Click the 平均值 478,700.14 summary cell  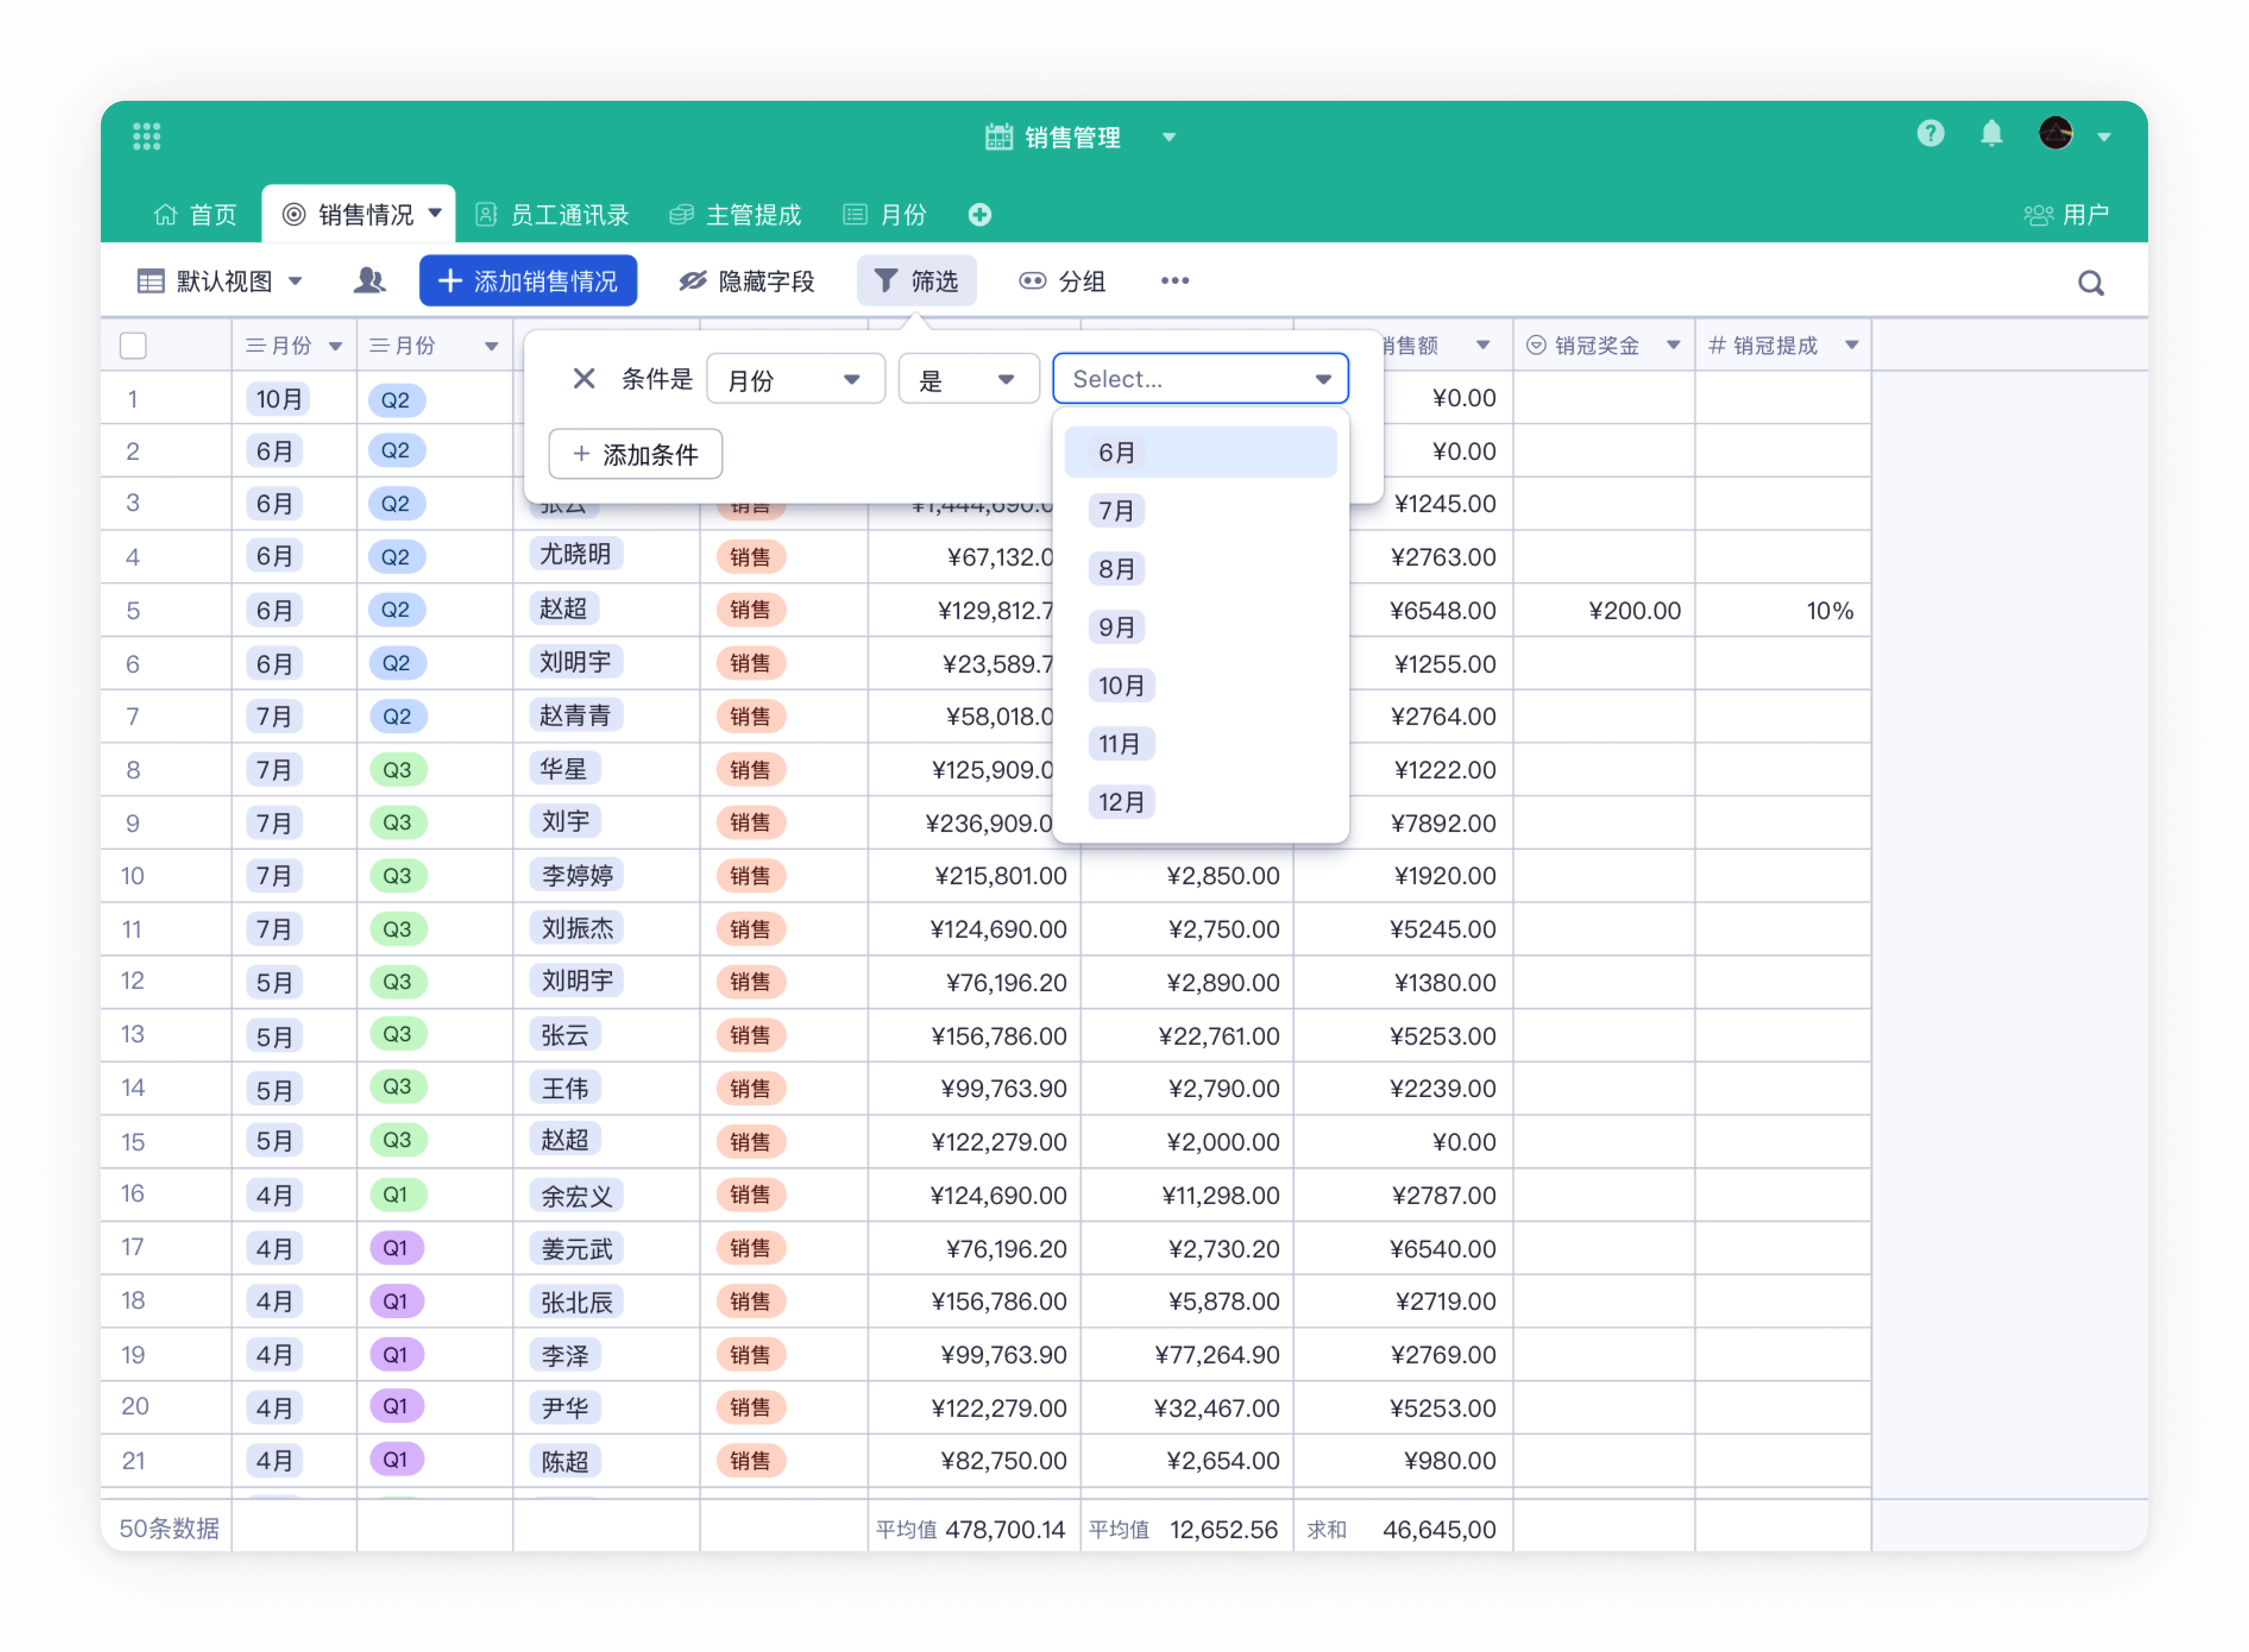pos(974,1529)
